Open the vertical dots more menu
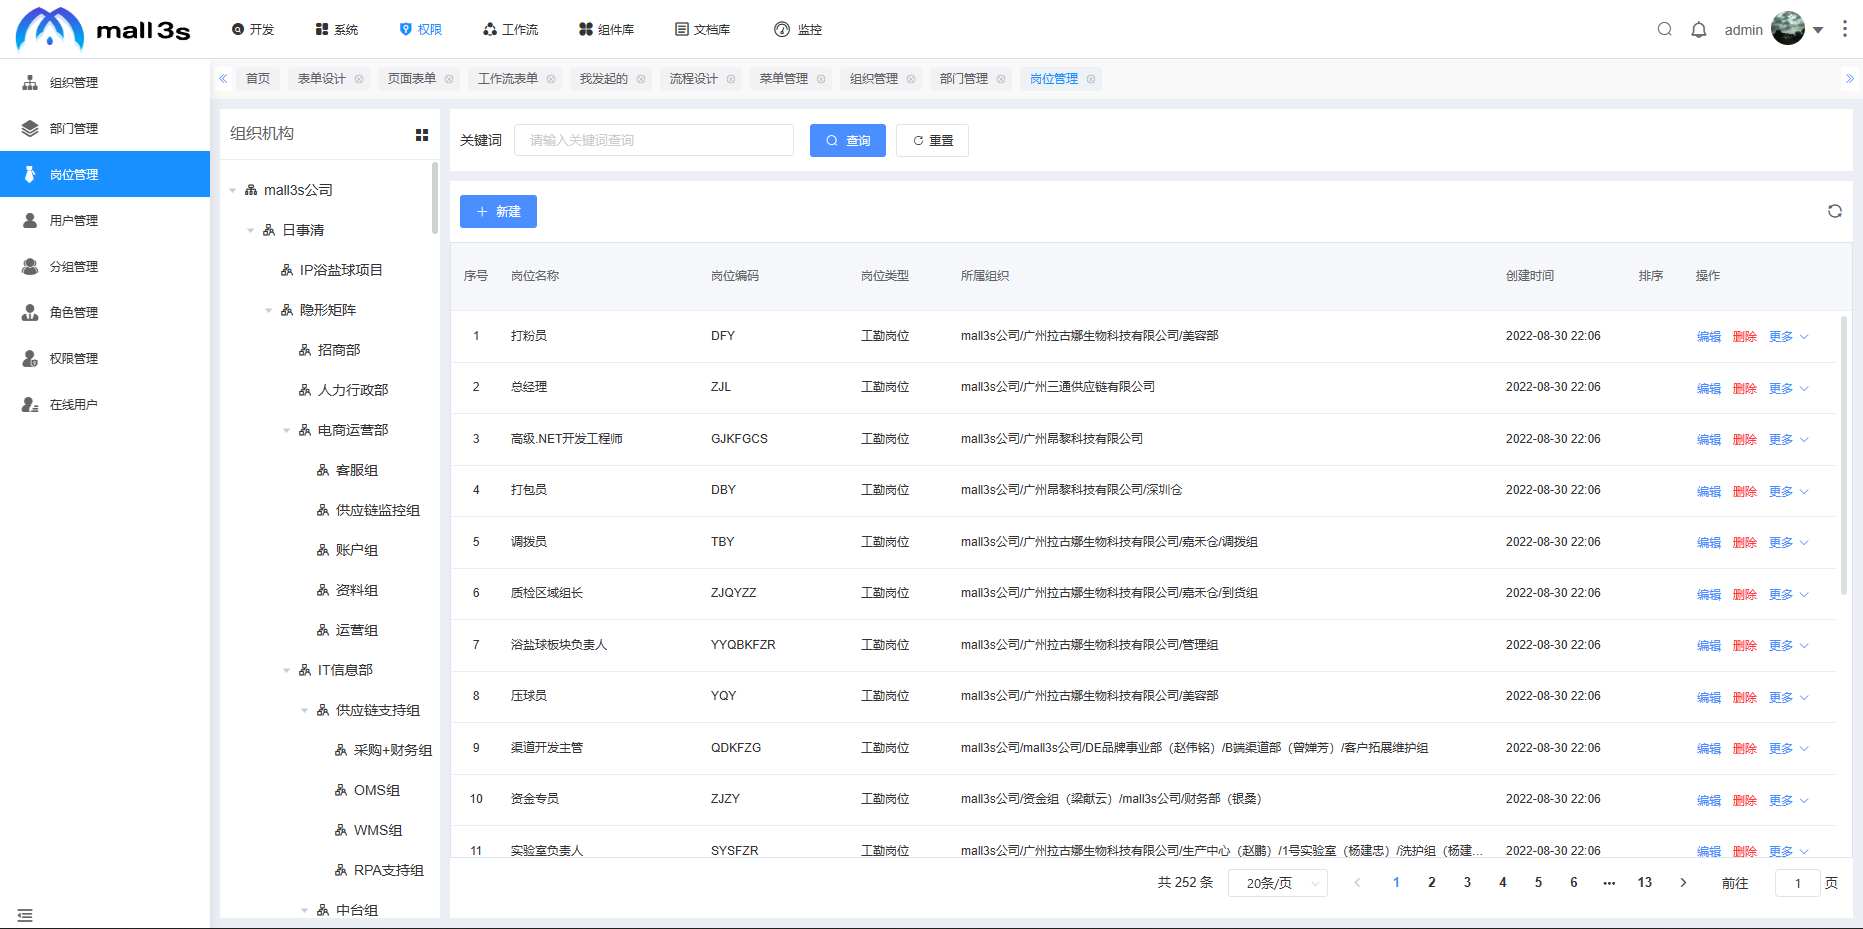 (1844, 29)
